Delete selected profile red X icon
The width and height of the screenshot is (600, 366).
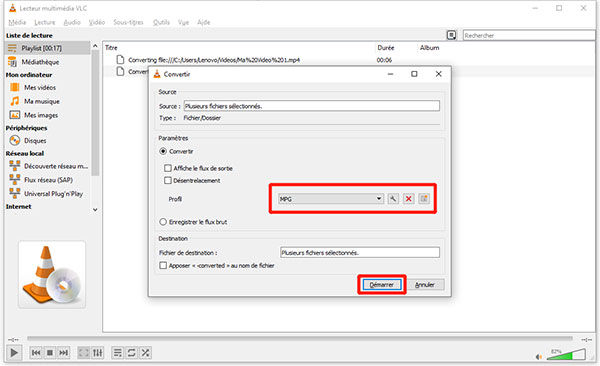[409, 199]
